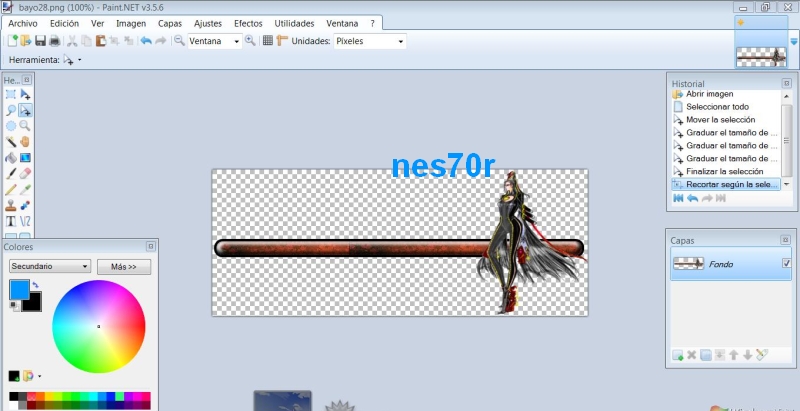The image size is (800, 411).
Task: Click the Más >> button
Action: [124, 267]
